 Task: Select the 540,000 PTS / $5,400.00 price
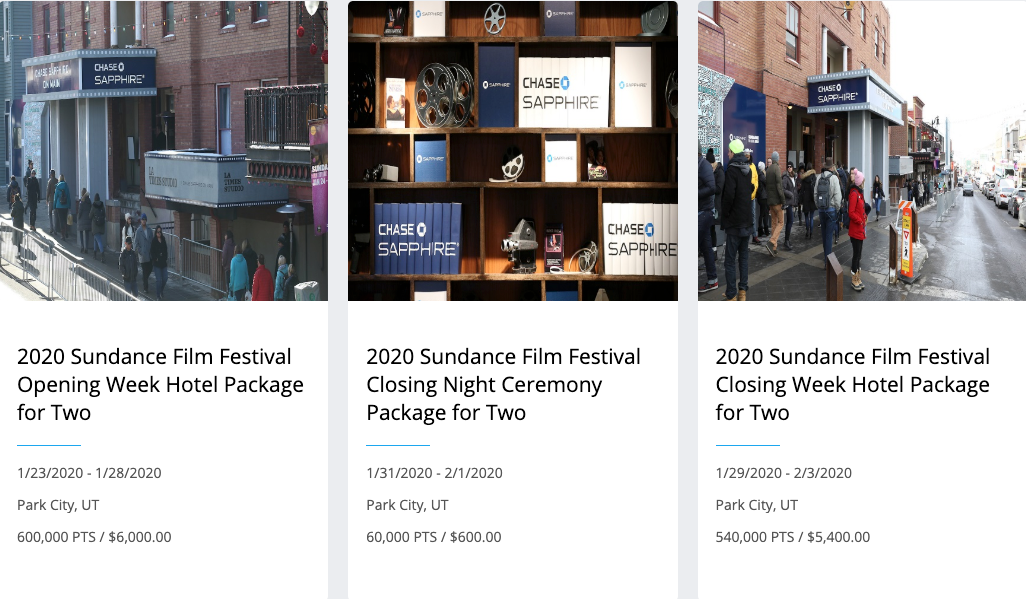click(792, 537)
